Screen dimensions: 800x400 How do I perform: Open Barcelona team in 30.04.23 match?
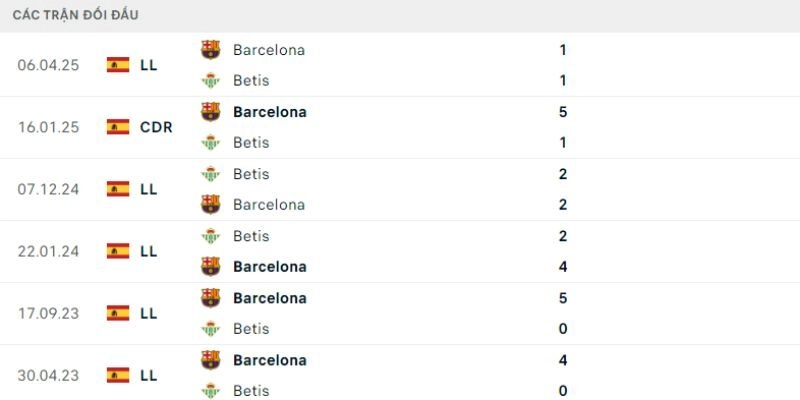point(269,360)
